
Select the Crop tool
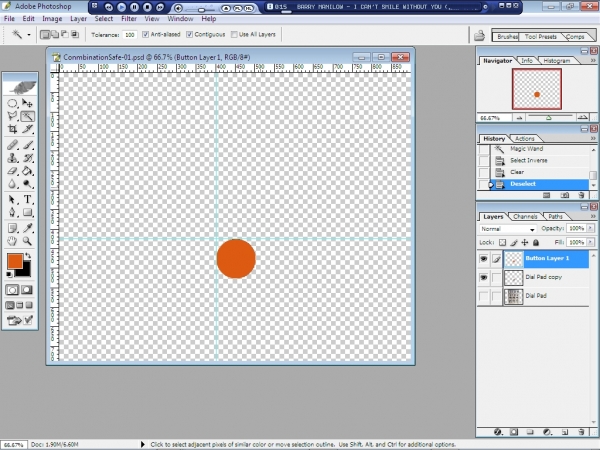coord(12,129)
